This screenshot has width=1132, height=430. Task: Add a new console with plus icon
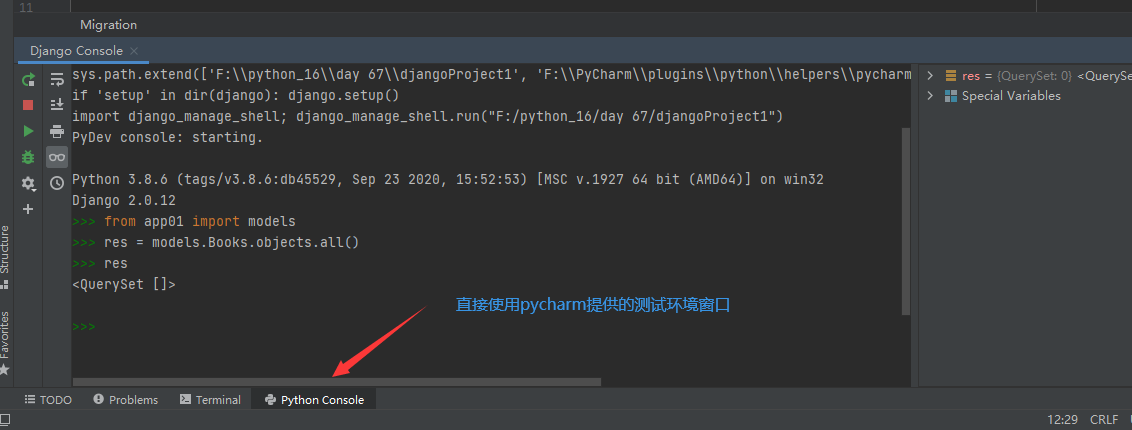point(28,209)
